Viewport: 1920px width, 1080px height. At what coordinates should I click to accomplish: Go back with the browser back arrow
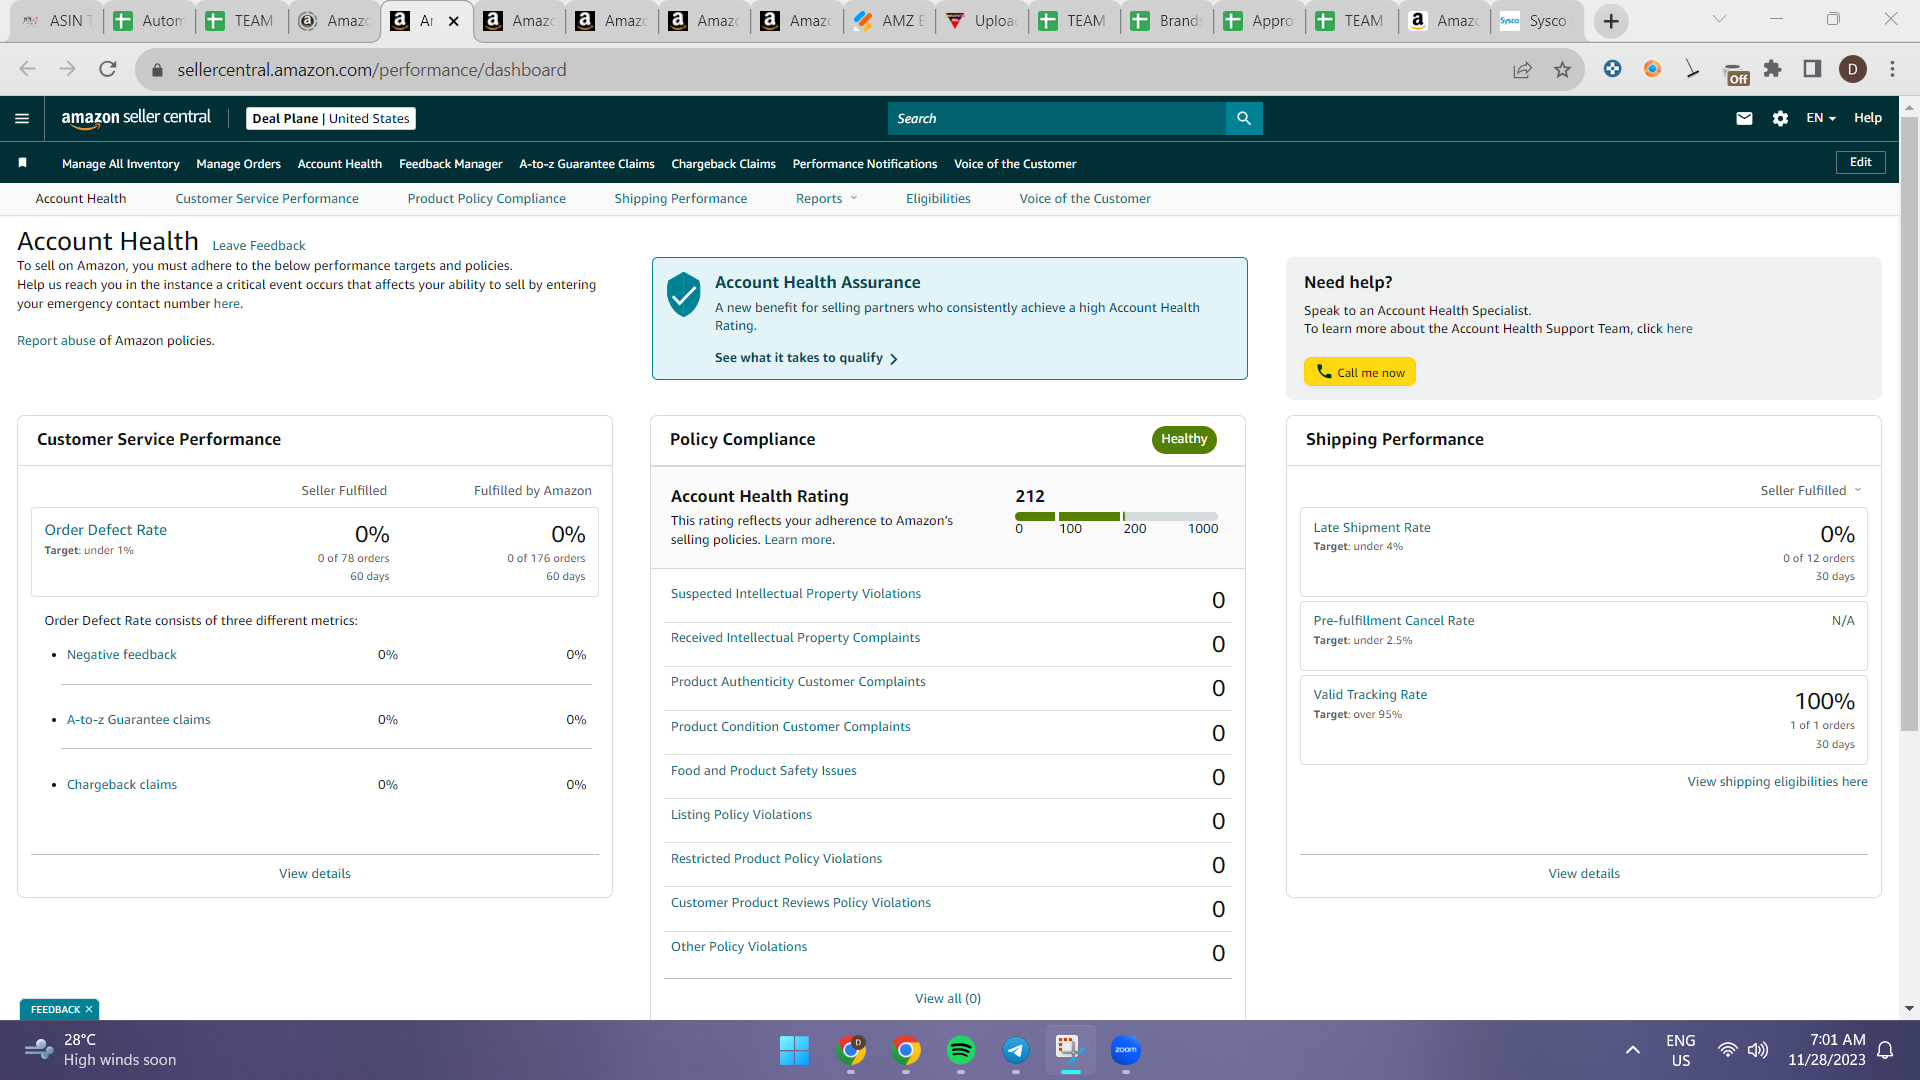pos(28,69)
